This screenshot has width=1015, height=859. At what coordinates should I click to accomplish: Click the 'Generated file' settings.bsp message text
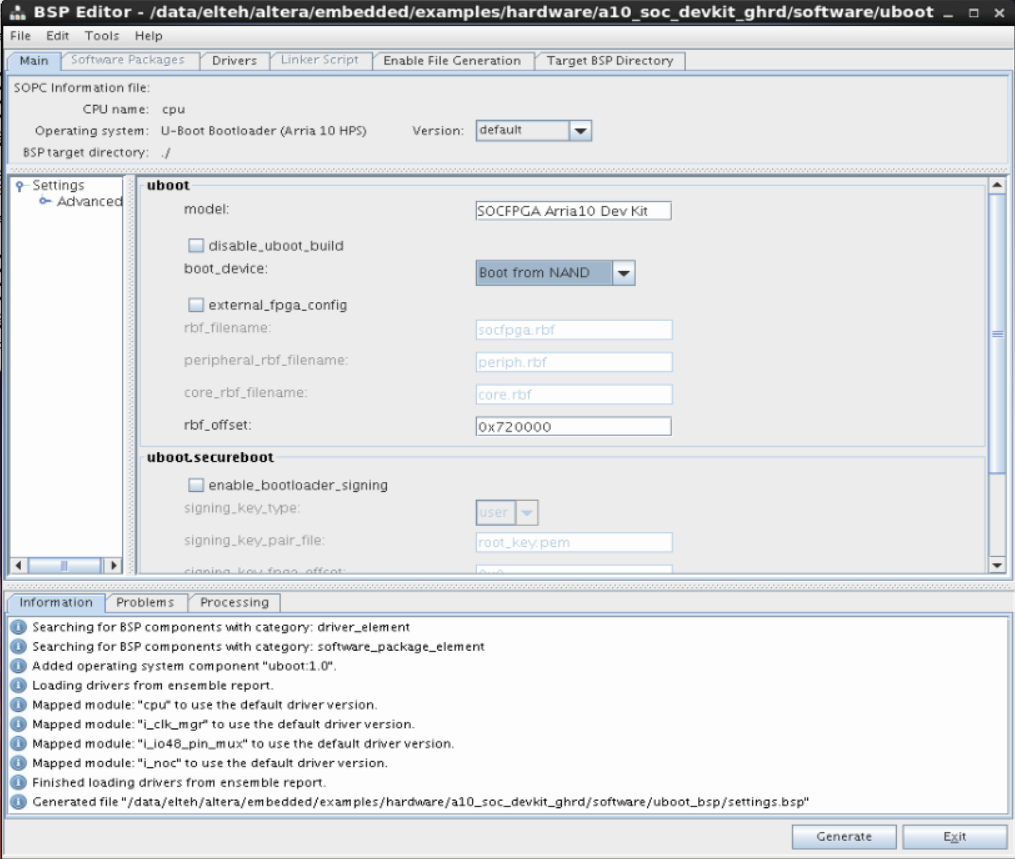pyautogui.click(x=421, y=802)
